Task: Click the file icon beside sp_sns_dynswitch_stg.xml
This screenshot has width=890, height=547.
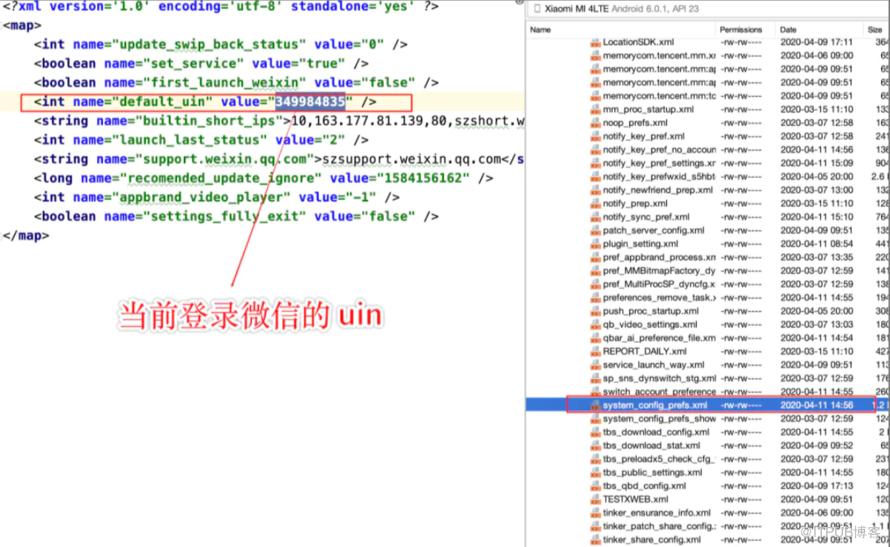Action: click(x=595, y=378)
